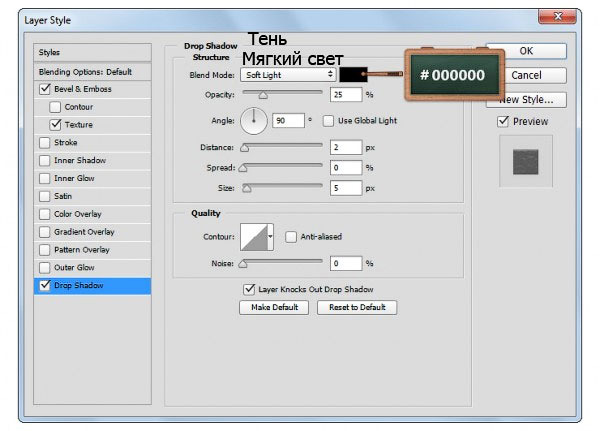600x431 pixels.
Task: Close the Layer Style dialog
Action: [x=557, y=16]
